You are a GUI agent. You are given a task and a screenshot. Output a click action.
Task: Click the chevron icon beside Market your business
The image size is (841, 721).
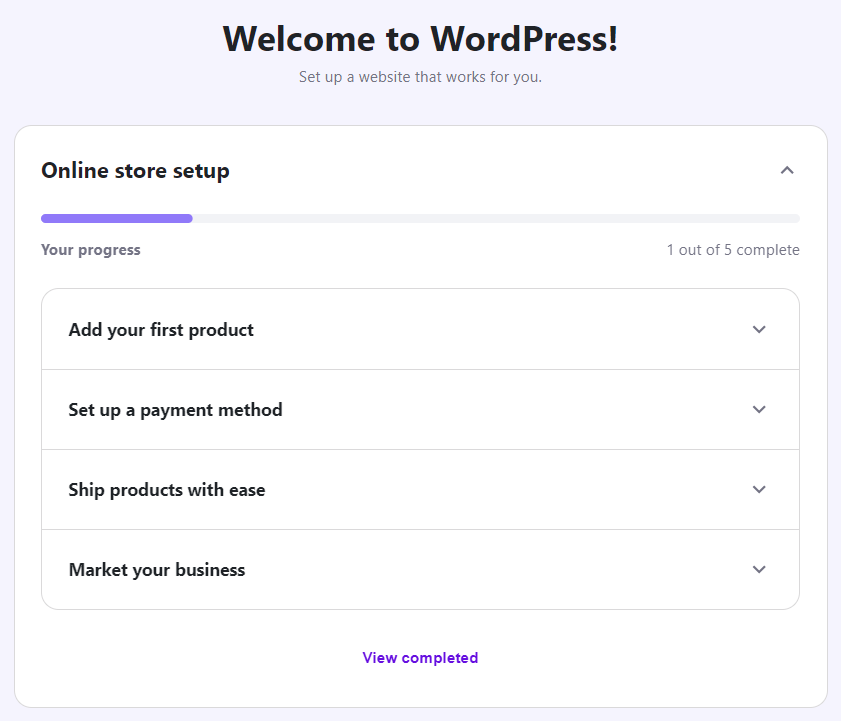click(759, 569)
